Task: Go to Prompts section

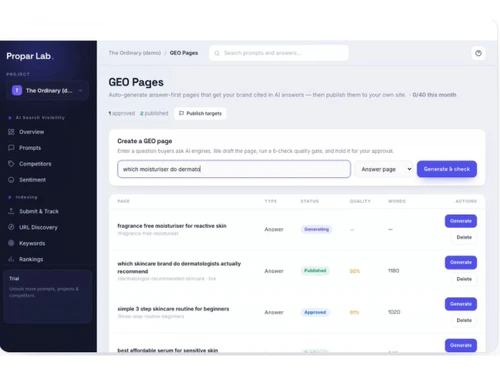Action: (30, 148)
